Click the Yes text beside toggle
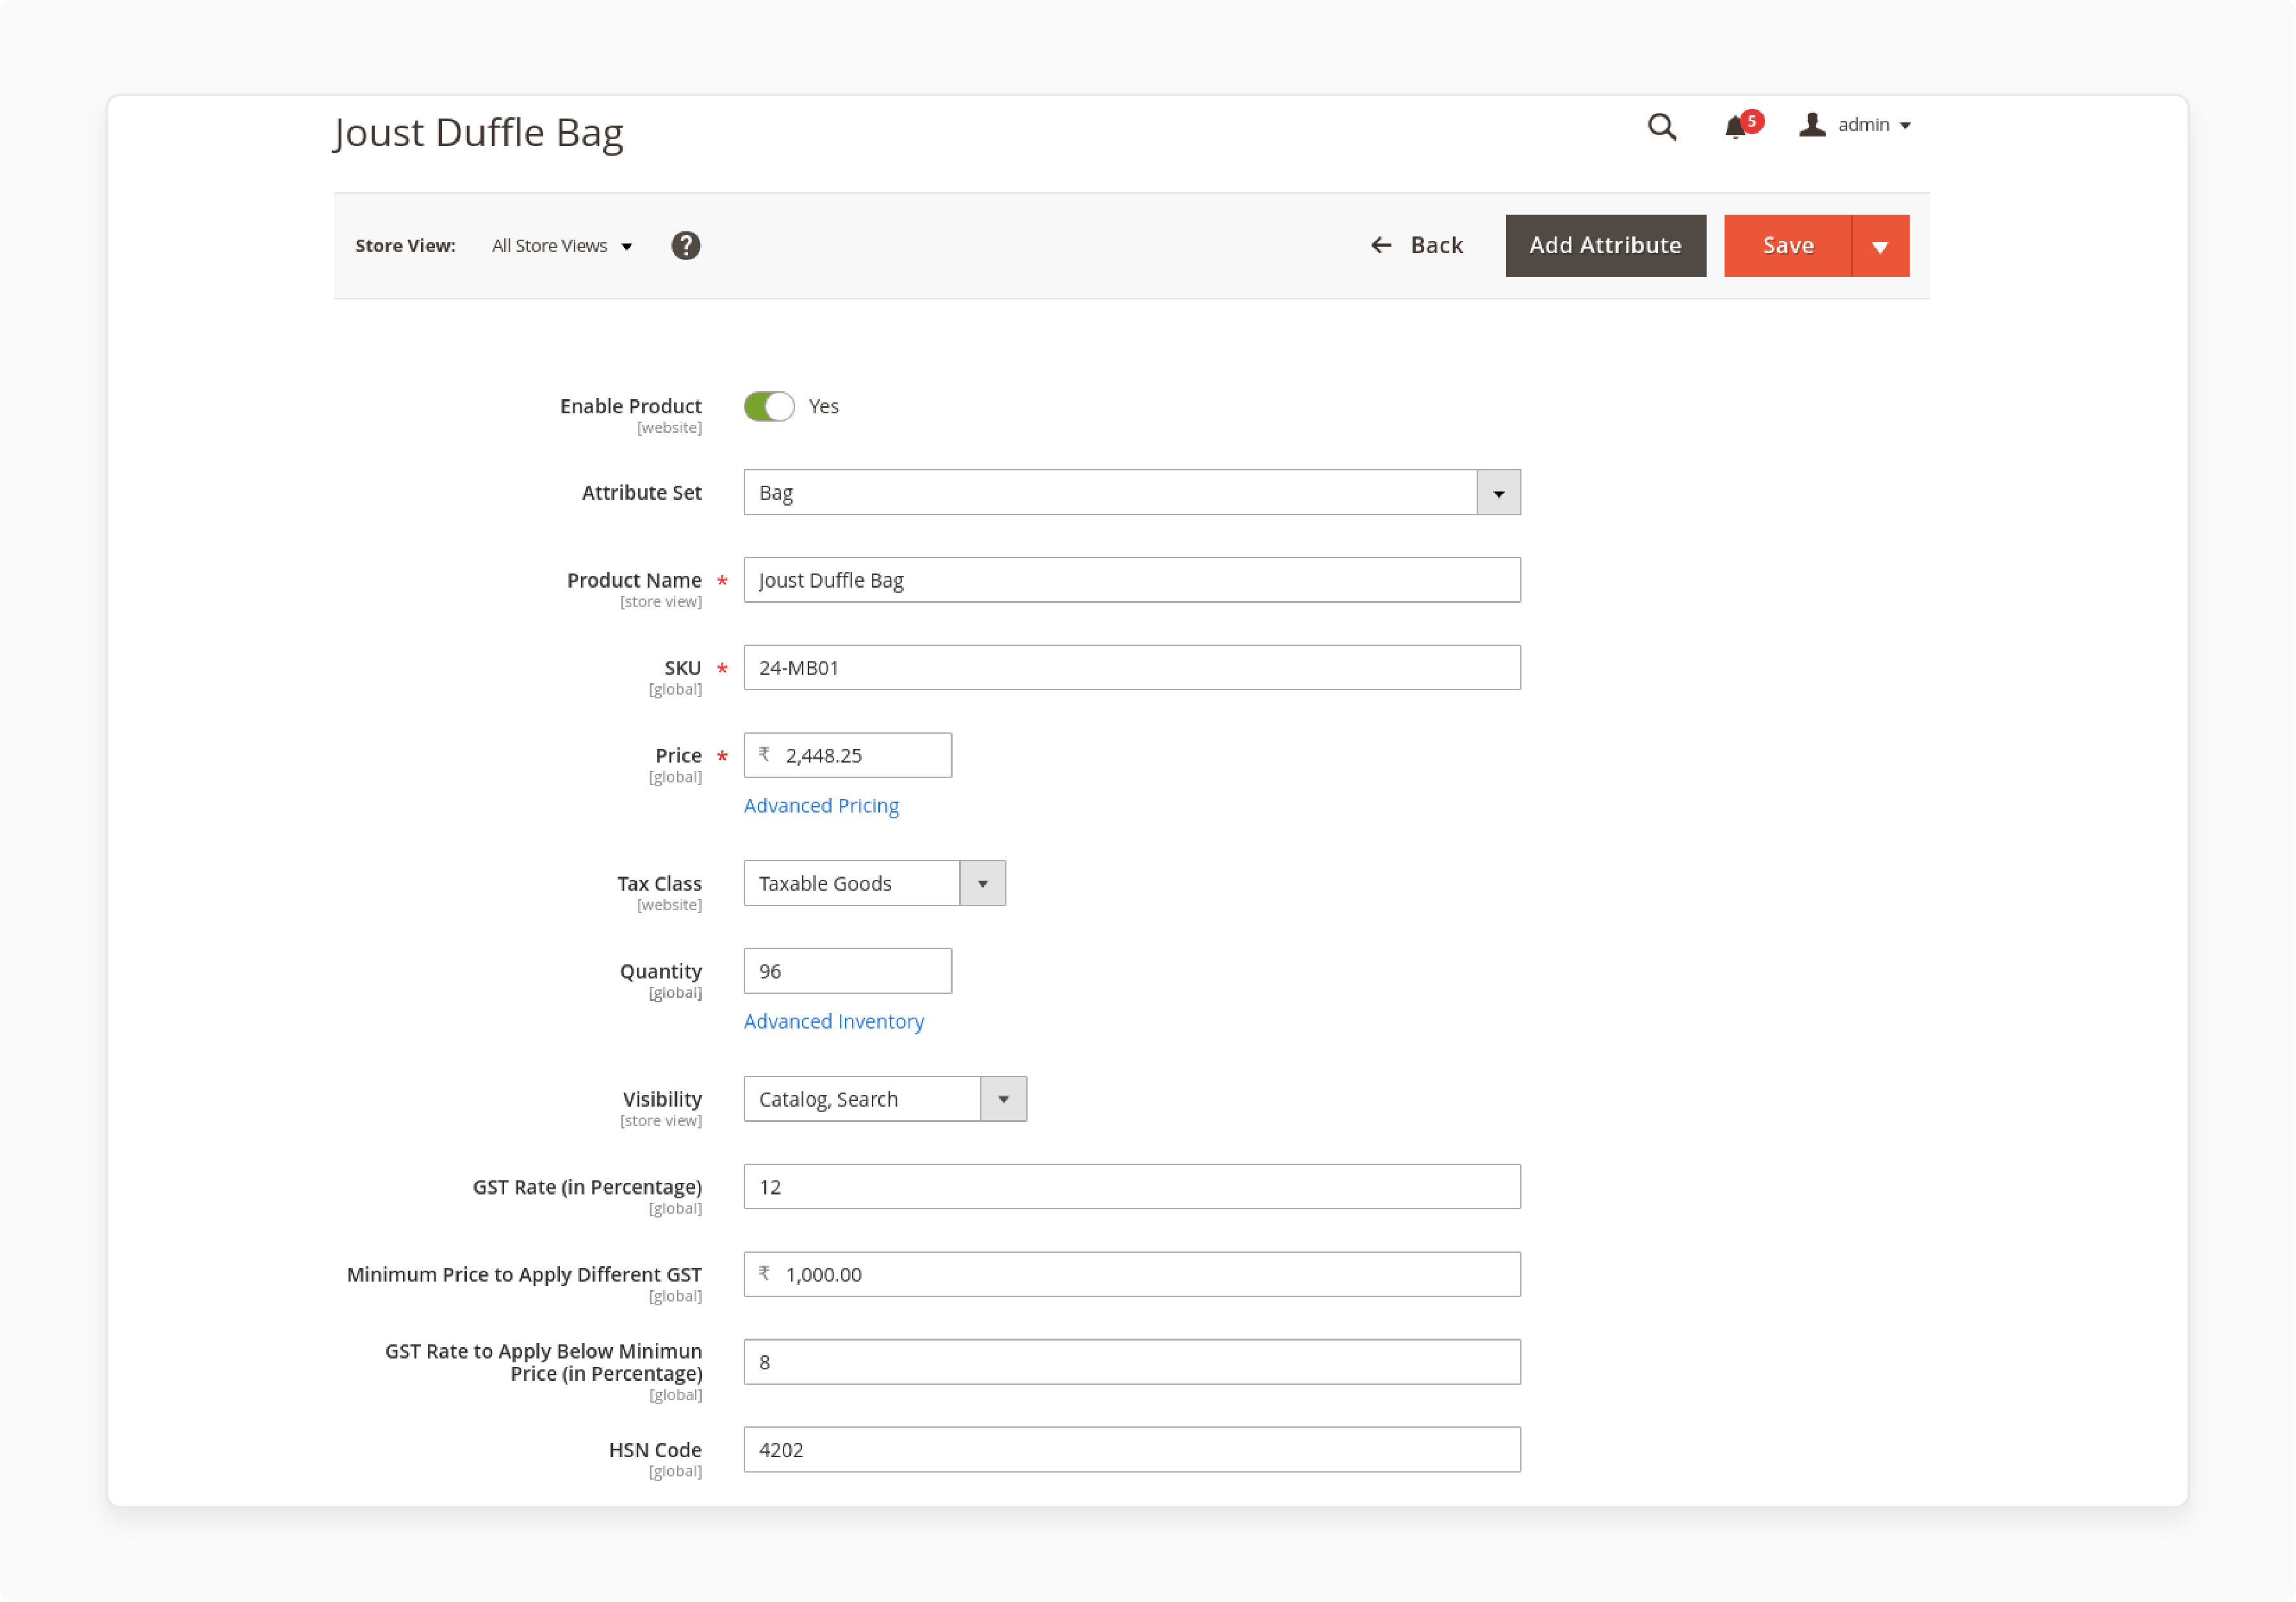Image resolution: width=2296 pixels, height=1602 pixels. coord(824,407)
